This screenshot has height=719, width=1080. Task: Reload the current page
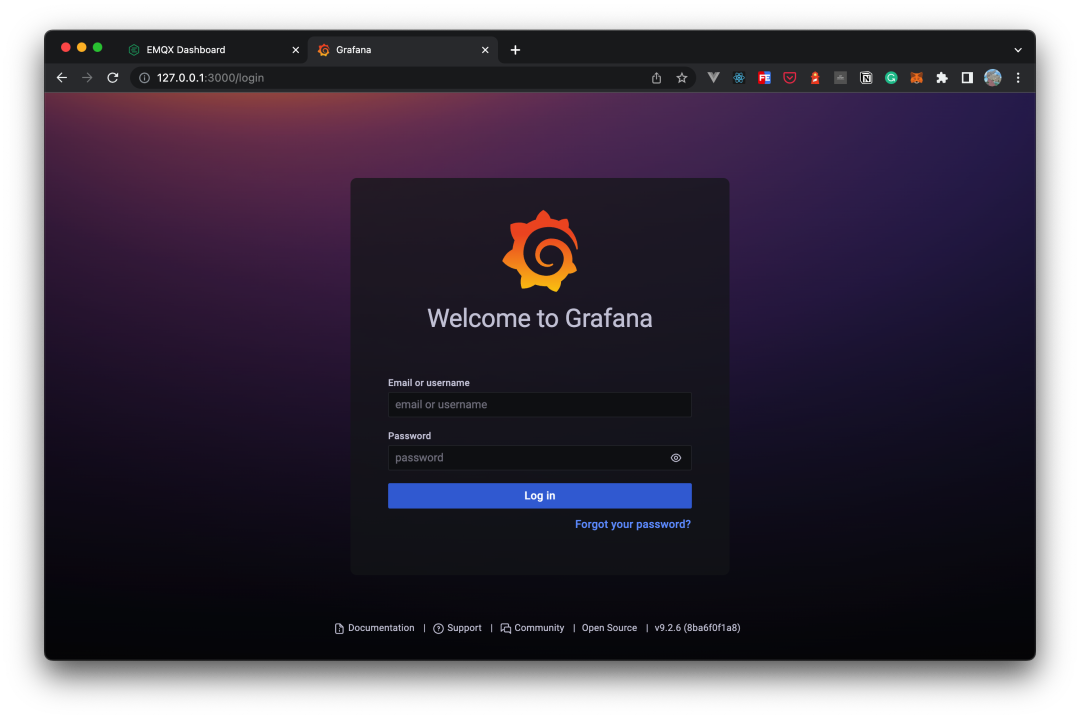coord(113,78)
